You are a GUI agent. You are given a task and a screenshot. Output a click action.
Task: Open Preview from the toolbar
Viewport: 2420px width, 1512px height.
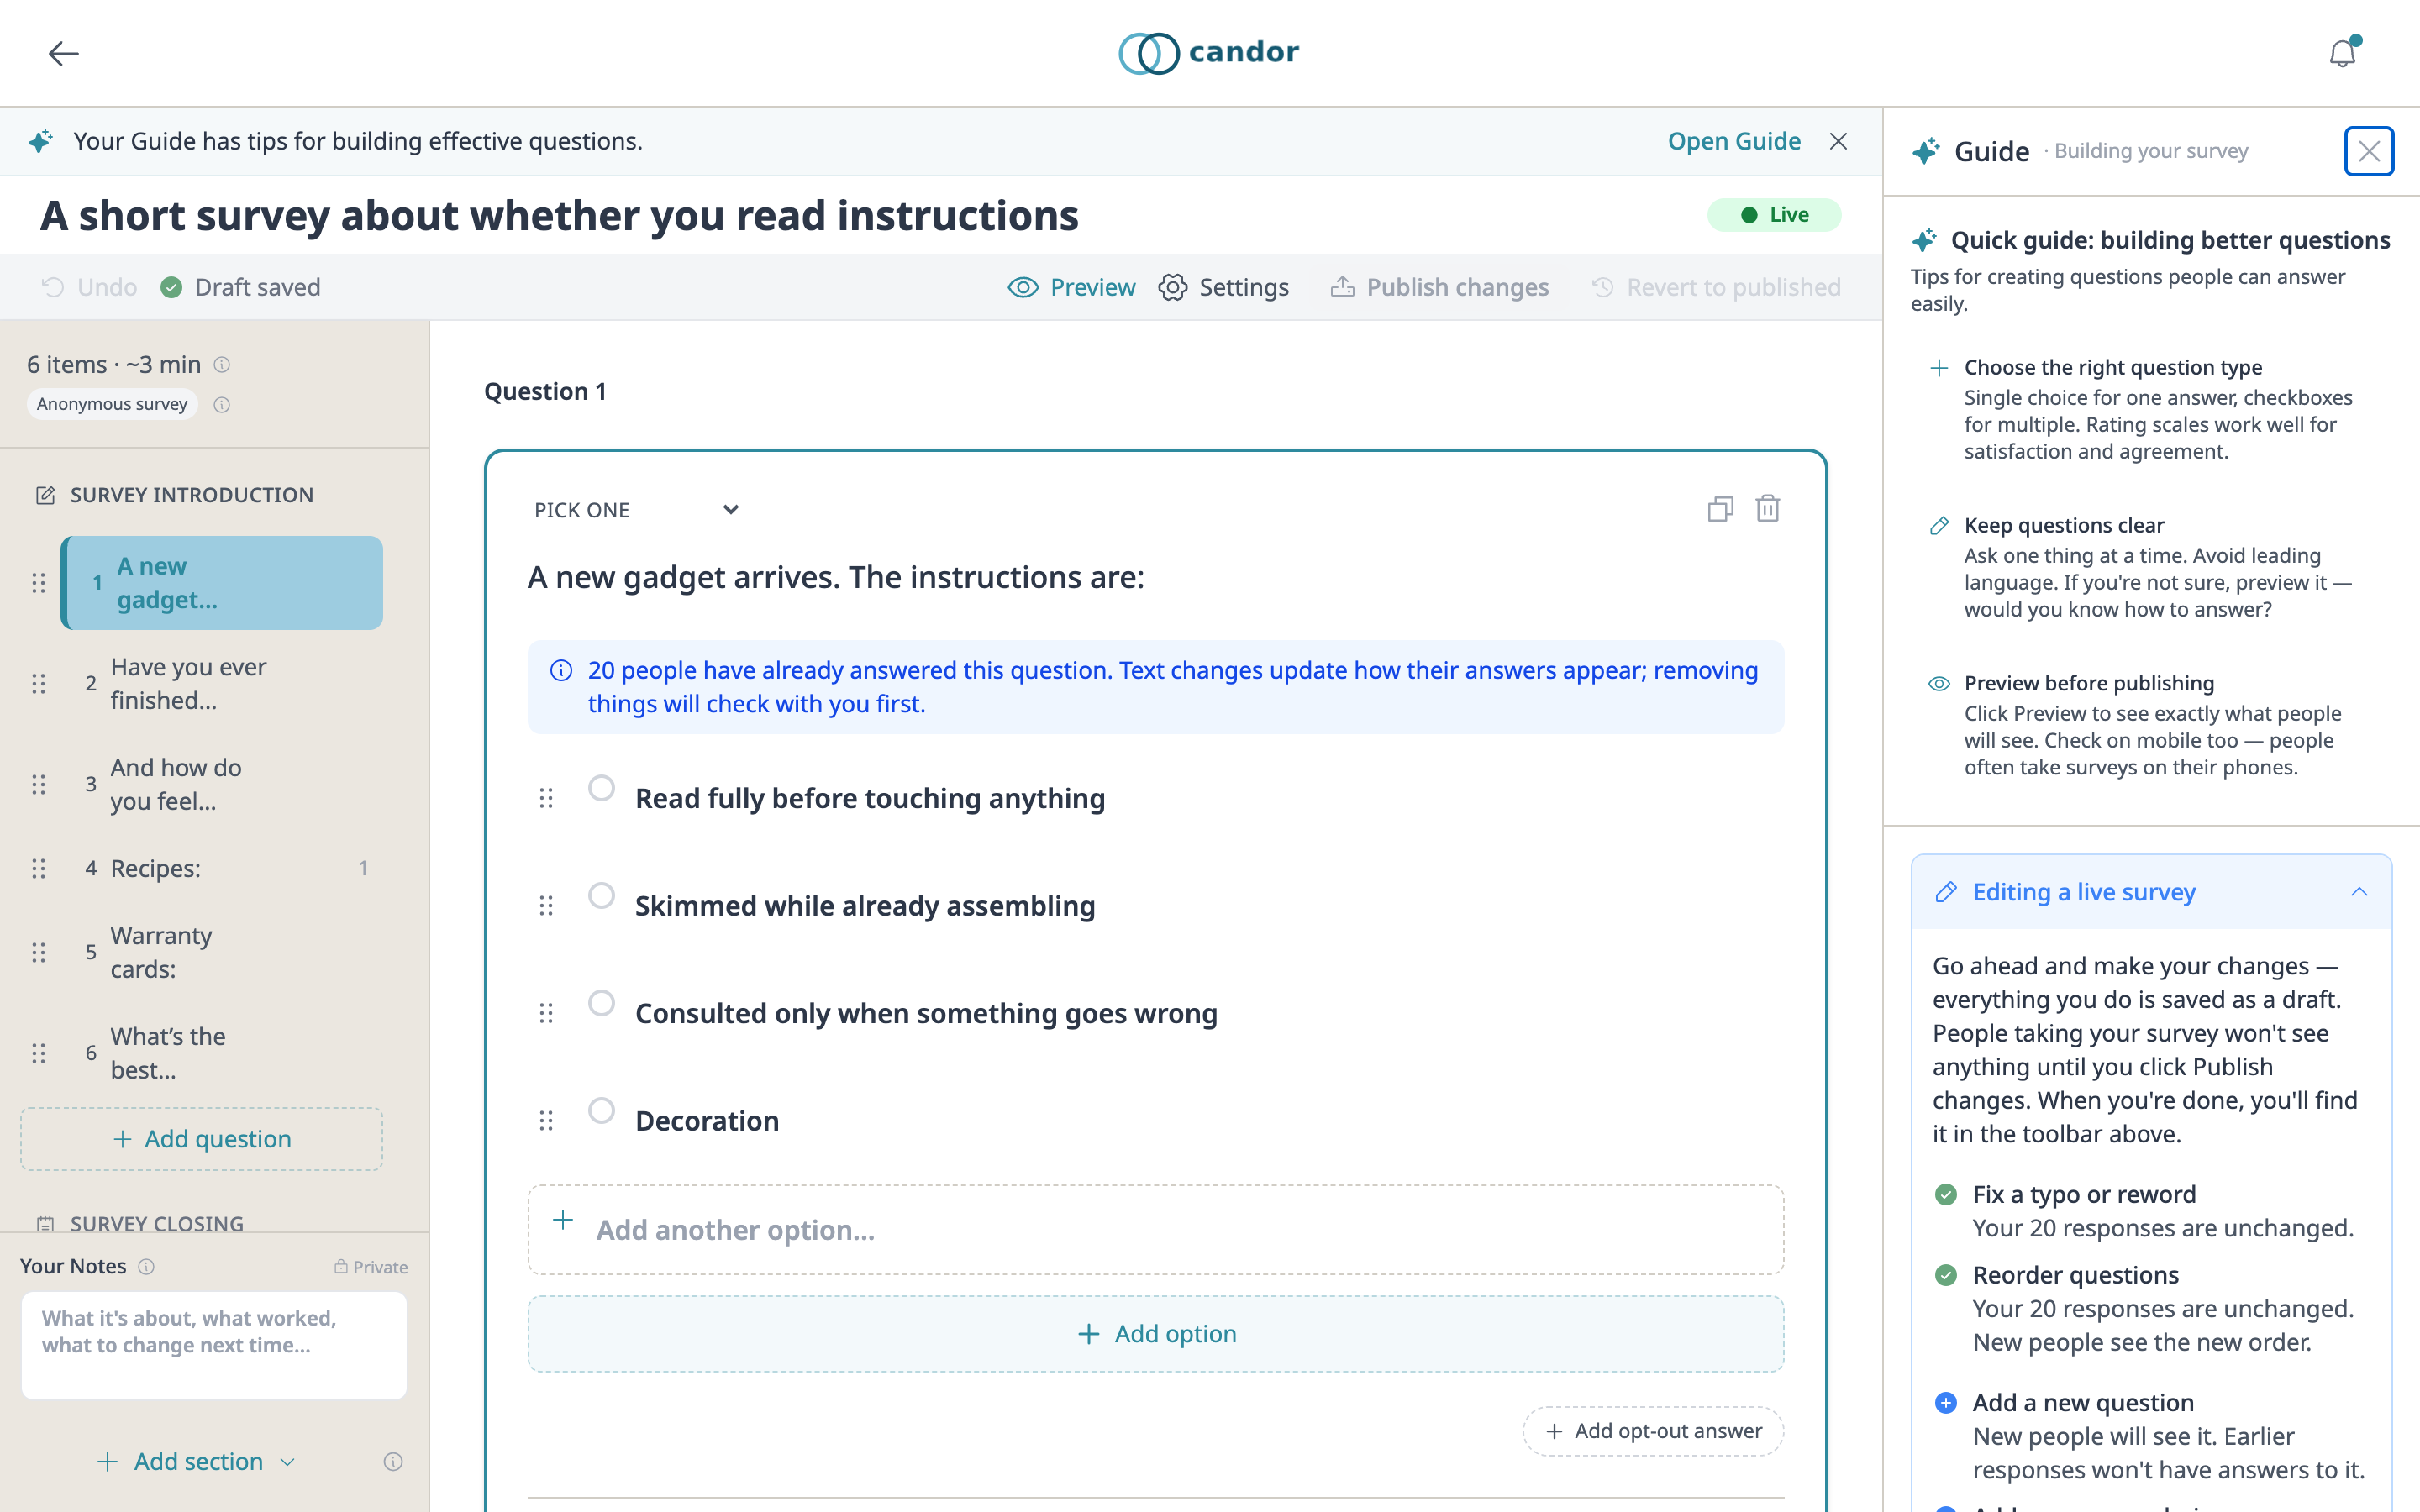tap(1071, 287)
